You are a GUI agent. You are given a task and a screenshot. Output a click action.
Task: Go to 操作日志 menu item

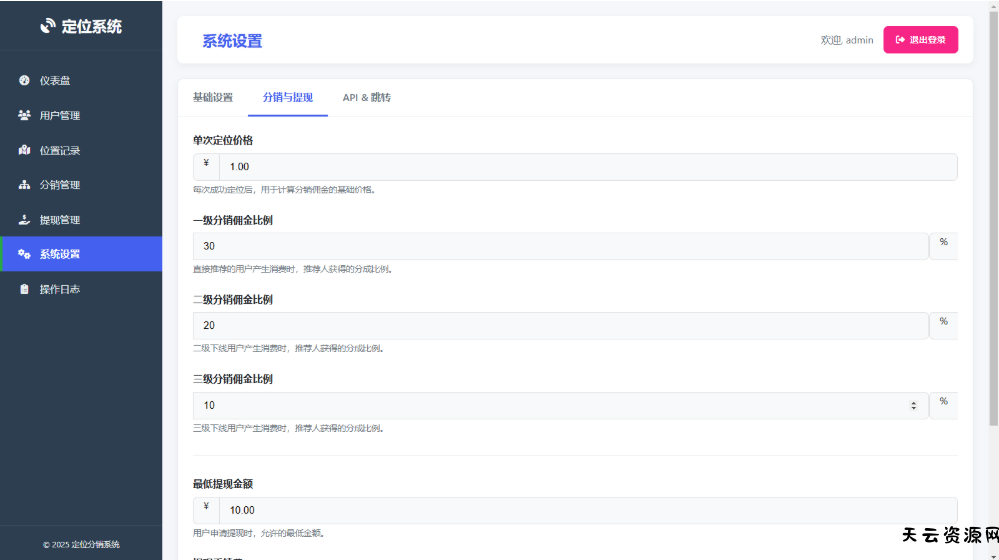[x=60, y=289]
